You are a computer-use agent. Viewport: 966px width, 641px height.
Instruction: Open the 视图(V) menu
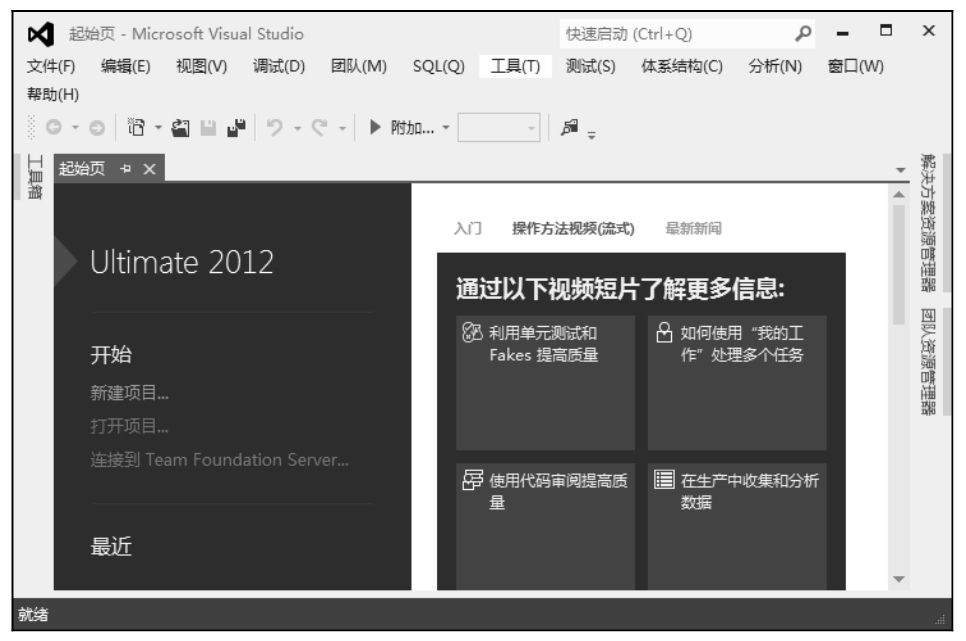[201, 66]
